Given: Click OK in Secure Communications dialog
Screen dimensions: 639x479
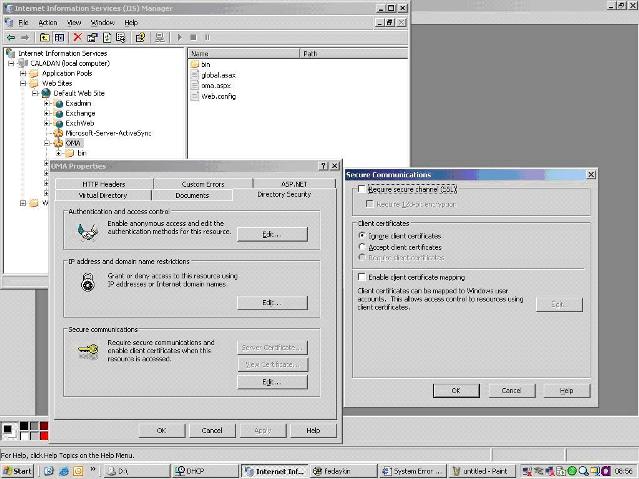Looking at the screenshot, I should point(455,390).
